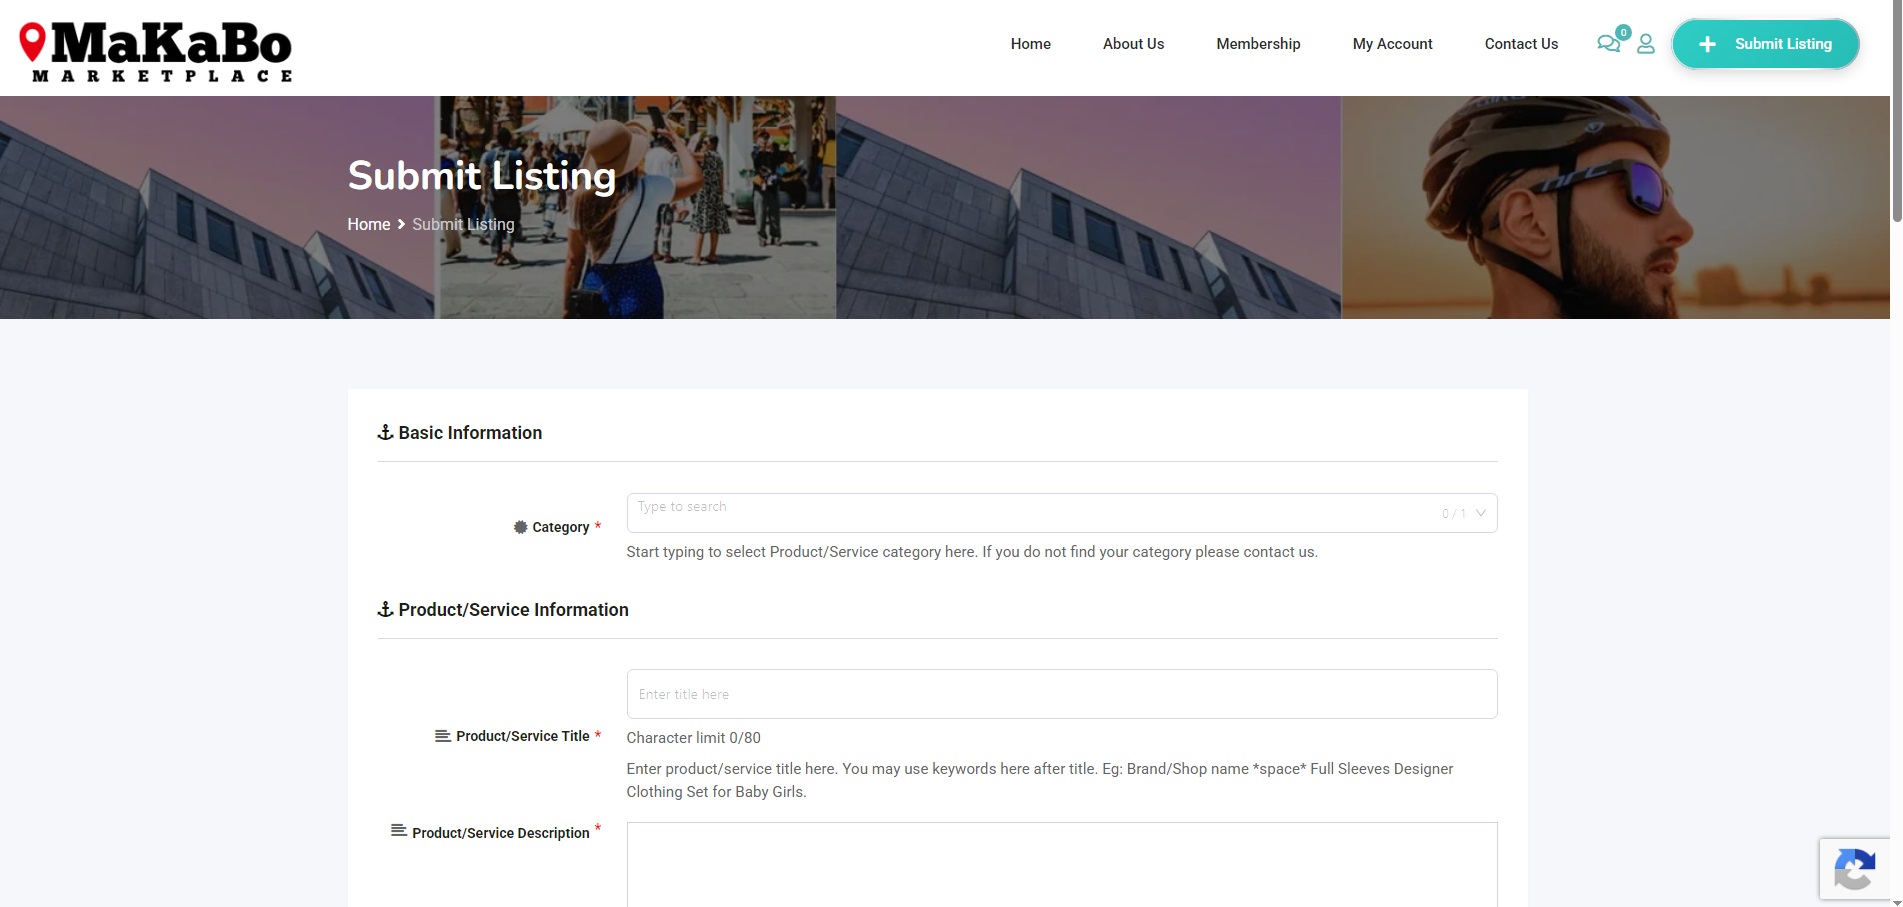
Task: Click inside the Product/Service Description text area
Action: click(1062, 865)
